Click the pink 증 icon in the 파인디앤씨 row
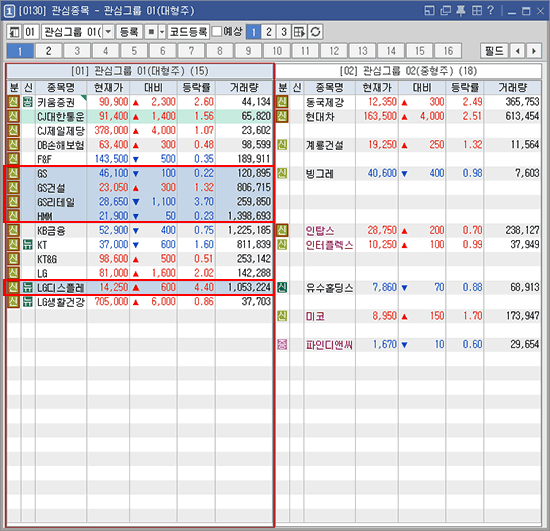 click(282, 344)
